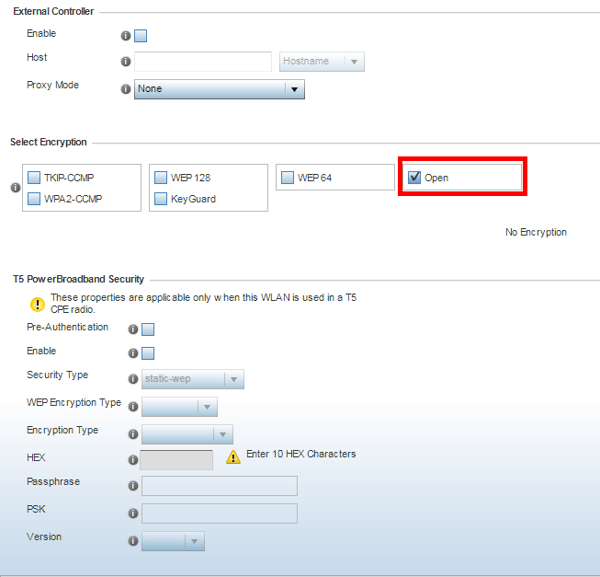Open the Proxy Mode dropdown

[219, 89]
